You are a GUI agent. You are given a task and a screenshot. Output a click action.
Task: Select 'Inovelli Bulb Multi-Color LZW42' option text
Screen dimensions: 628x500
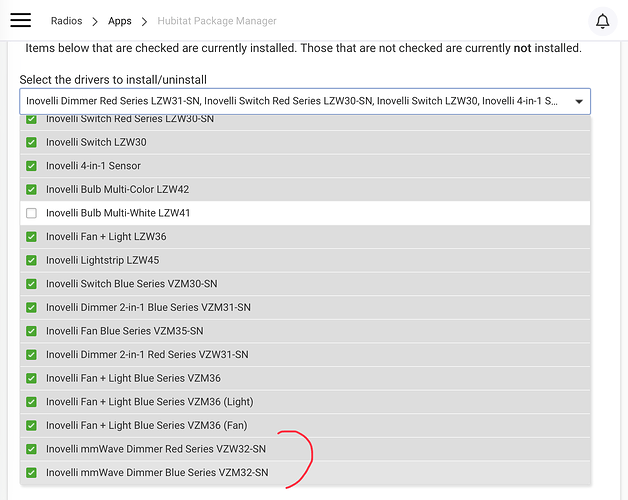coord(117,190)
